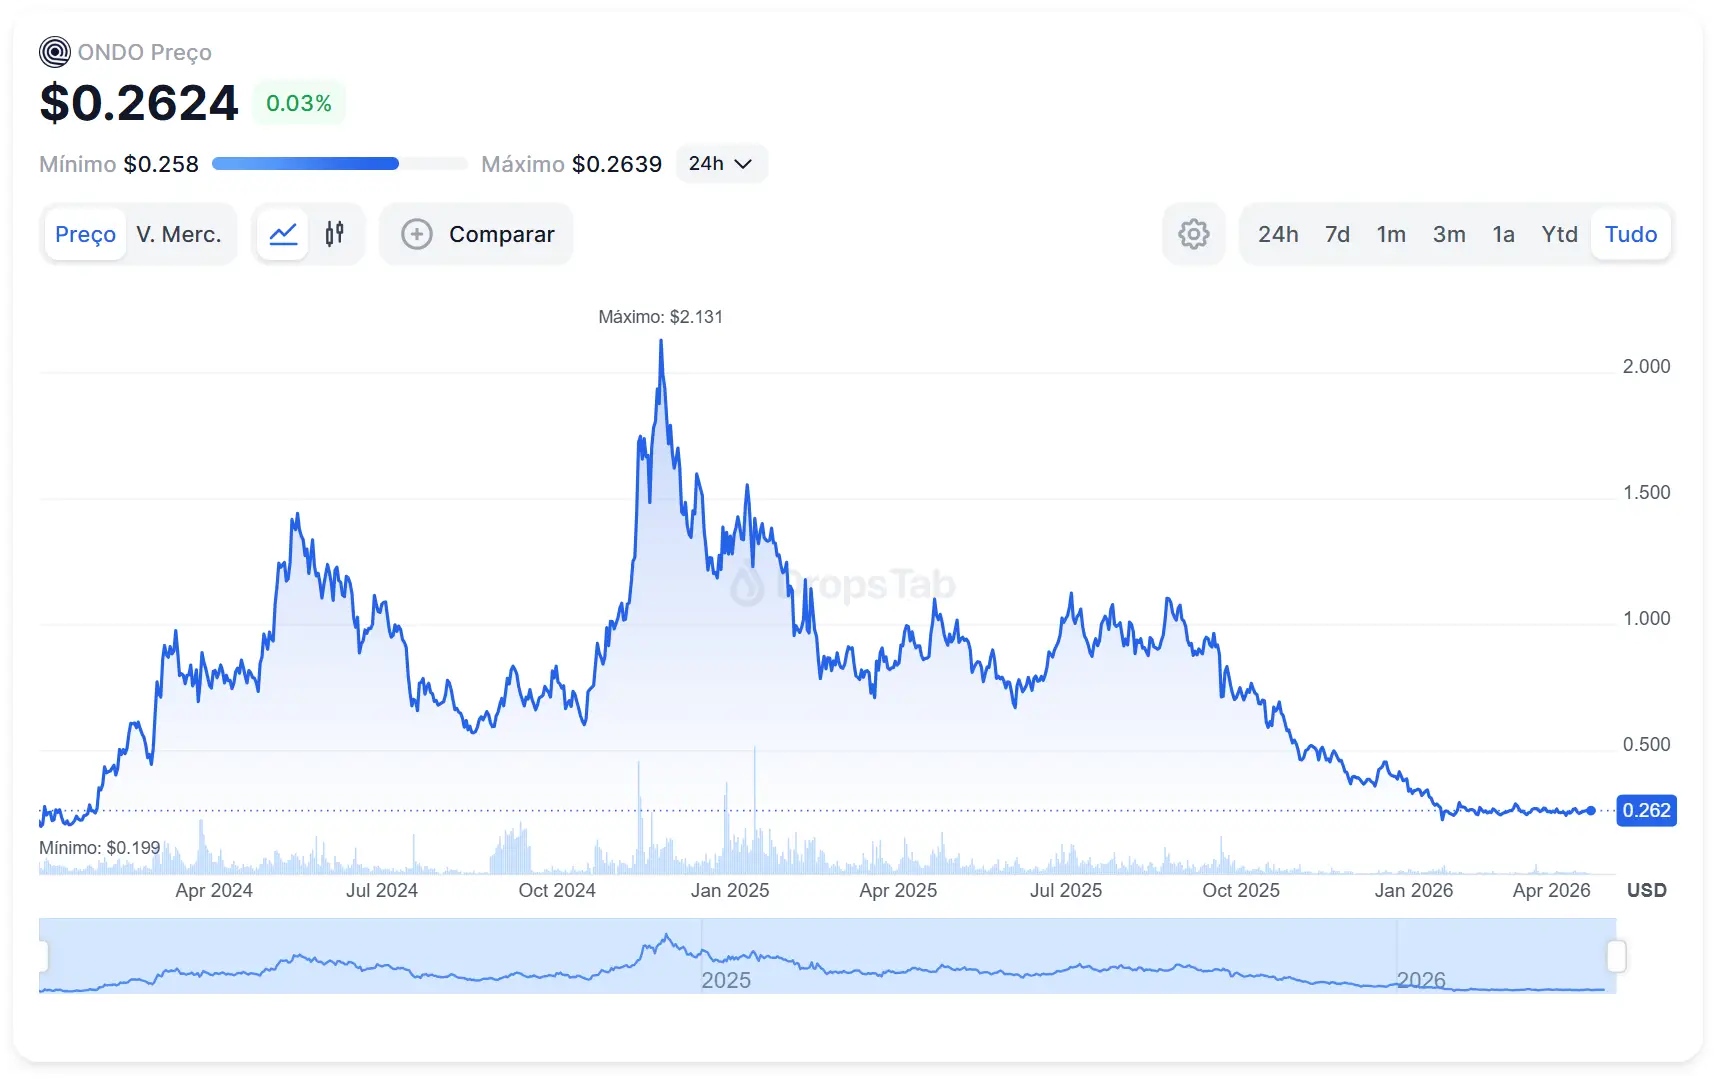The width and height of the screenshot is (1717, 1079).
Task: Select the 1a time range
Action: click(1504, 234)
